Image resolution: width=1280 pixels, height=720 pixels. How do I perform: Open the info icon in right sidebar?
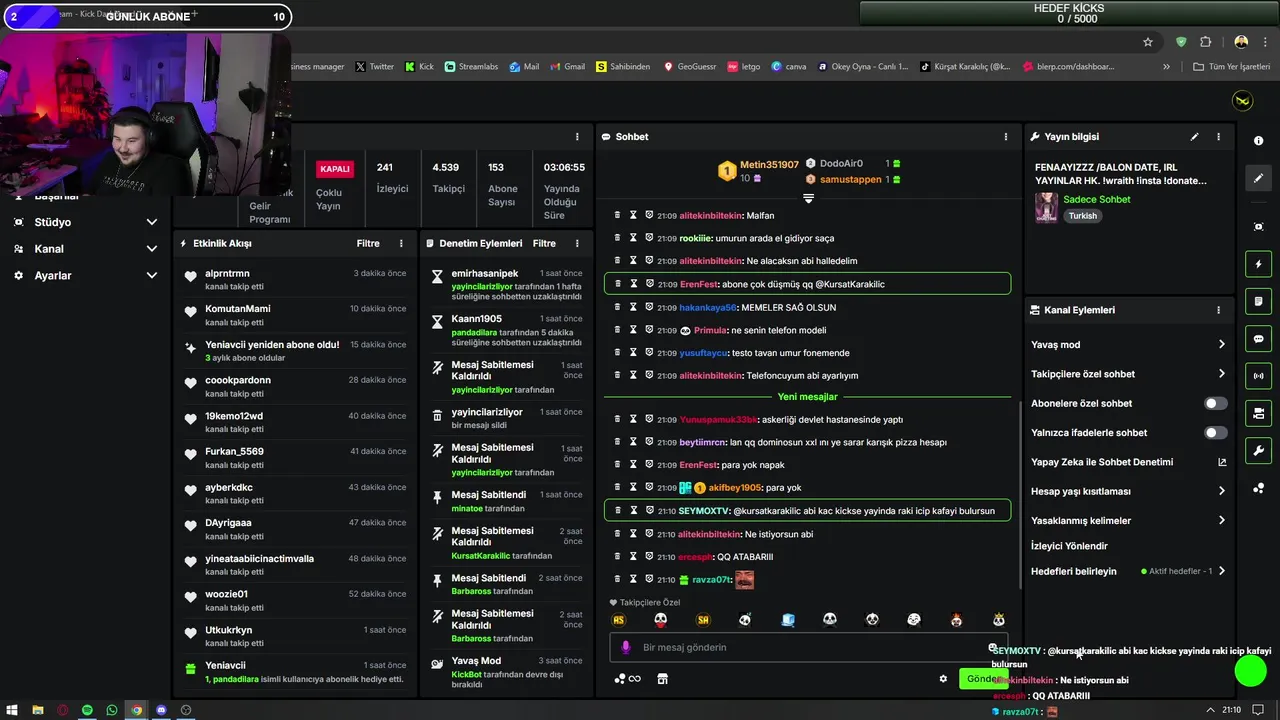1258,141
